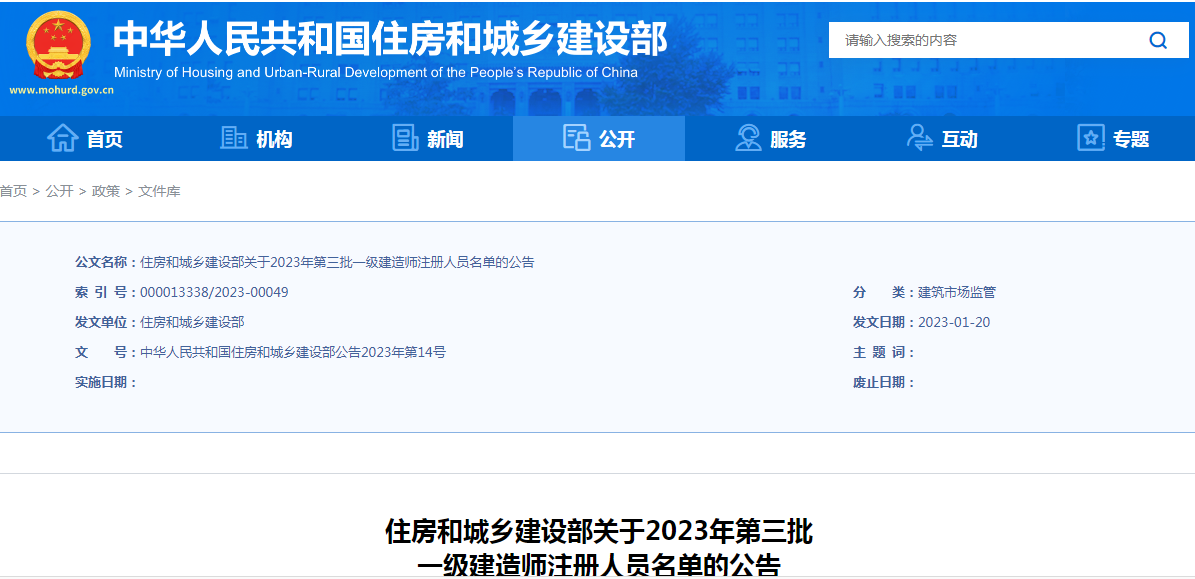Select the 公开 navigation tab
Screen dimensions: 1195x579
[x=599, y=139]
